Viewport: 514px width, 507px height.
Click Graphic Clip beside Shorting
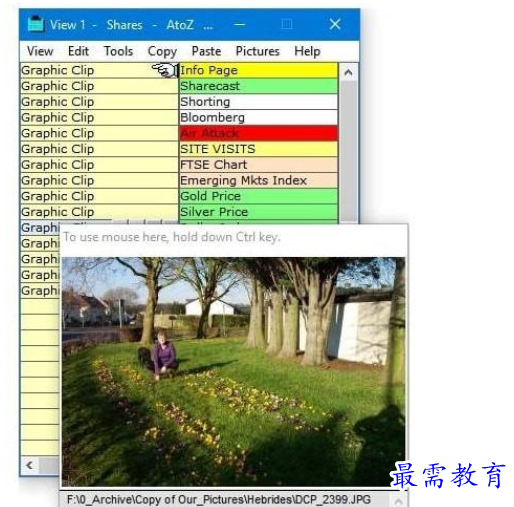coord(99,102)
